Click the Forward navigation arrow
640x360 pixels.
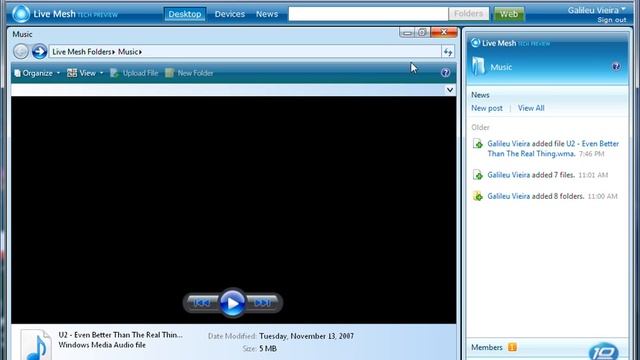click(39, 51)
